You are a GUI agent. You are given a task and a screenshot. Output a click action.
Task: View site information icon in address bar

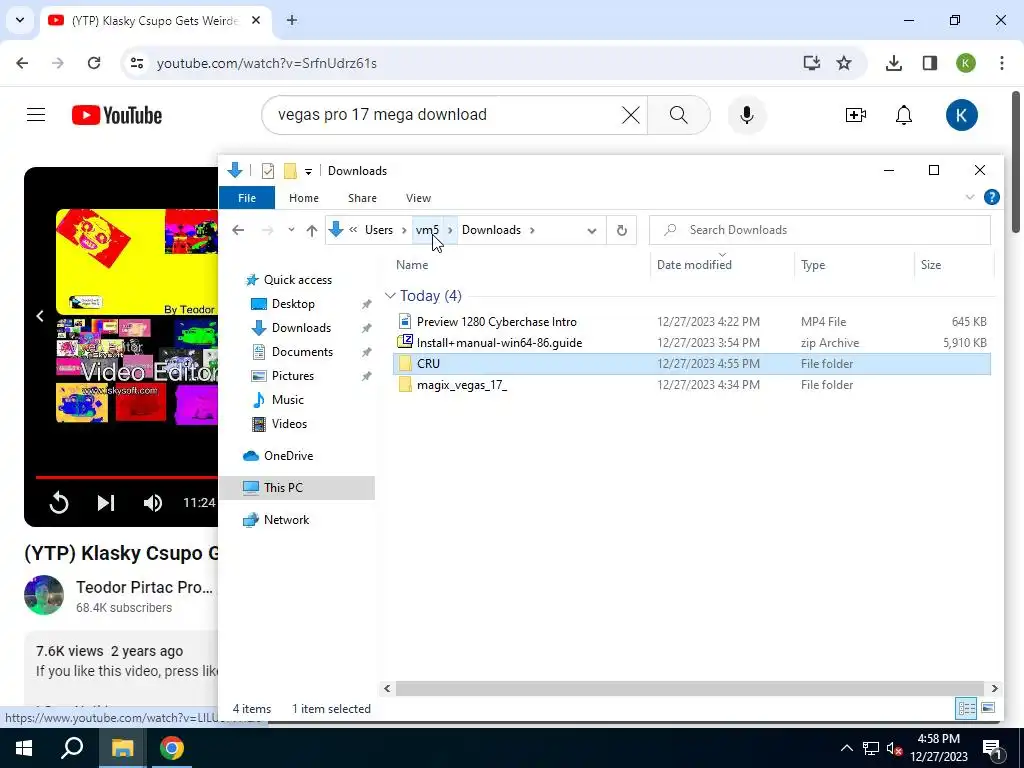tap(136, 63)
